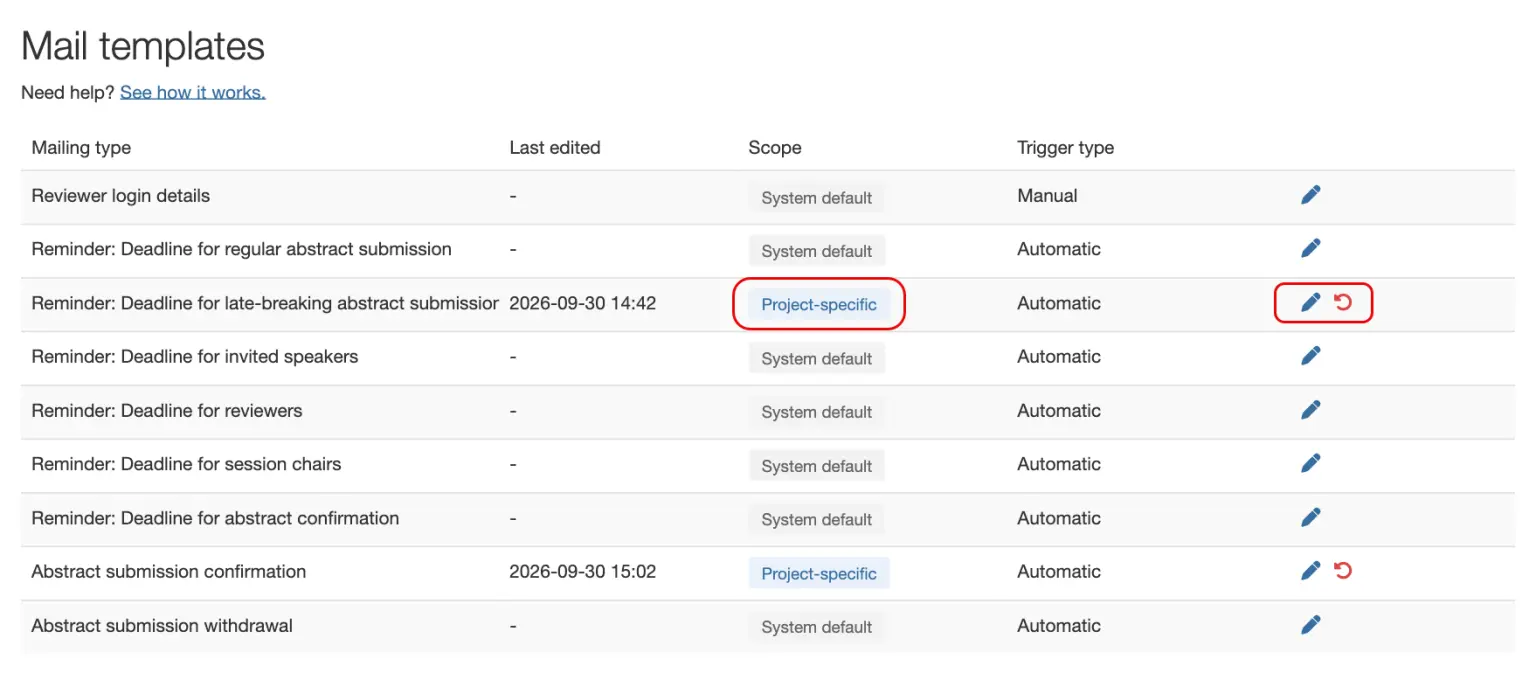This screenshot has width=1536, height=673.
Task: Edit the Reviewer login details template
Action: tap(1310, 195)
